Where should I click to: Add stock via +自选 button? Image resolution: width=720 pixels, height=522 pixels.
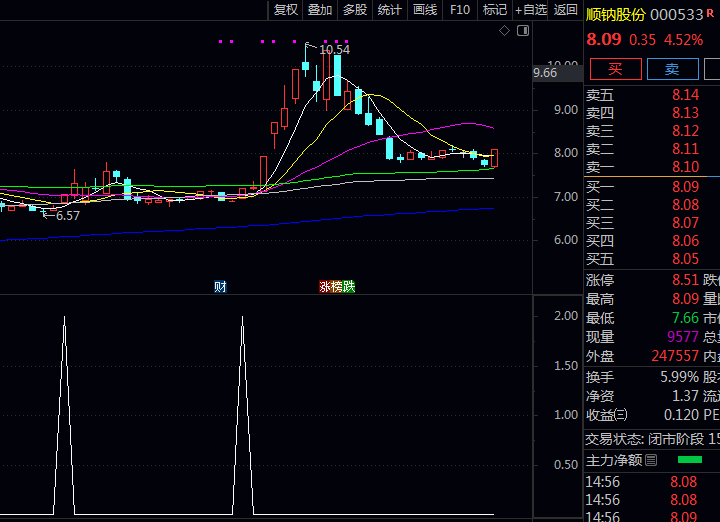point(530,10)
